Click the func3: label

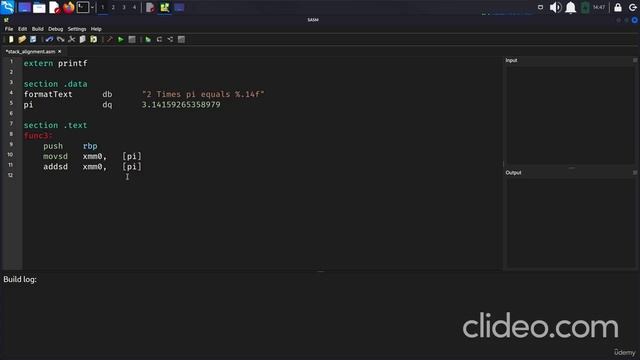pyautogui.click(x=38, y=136)
